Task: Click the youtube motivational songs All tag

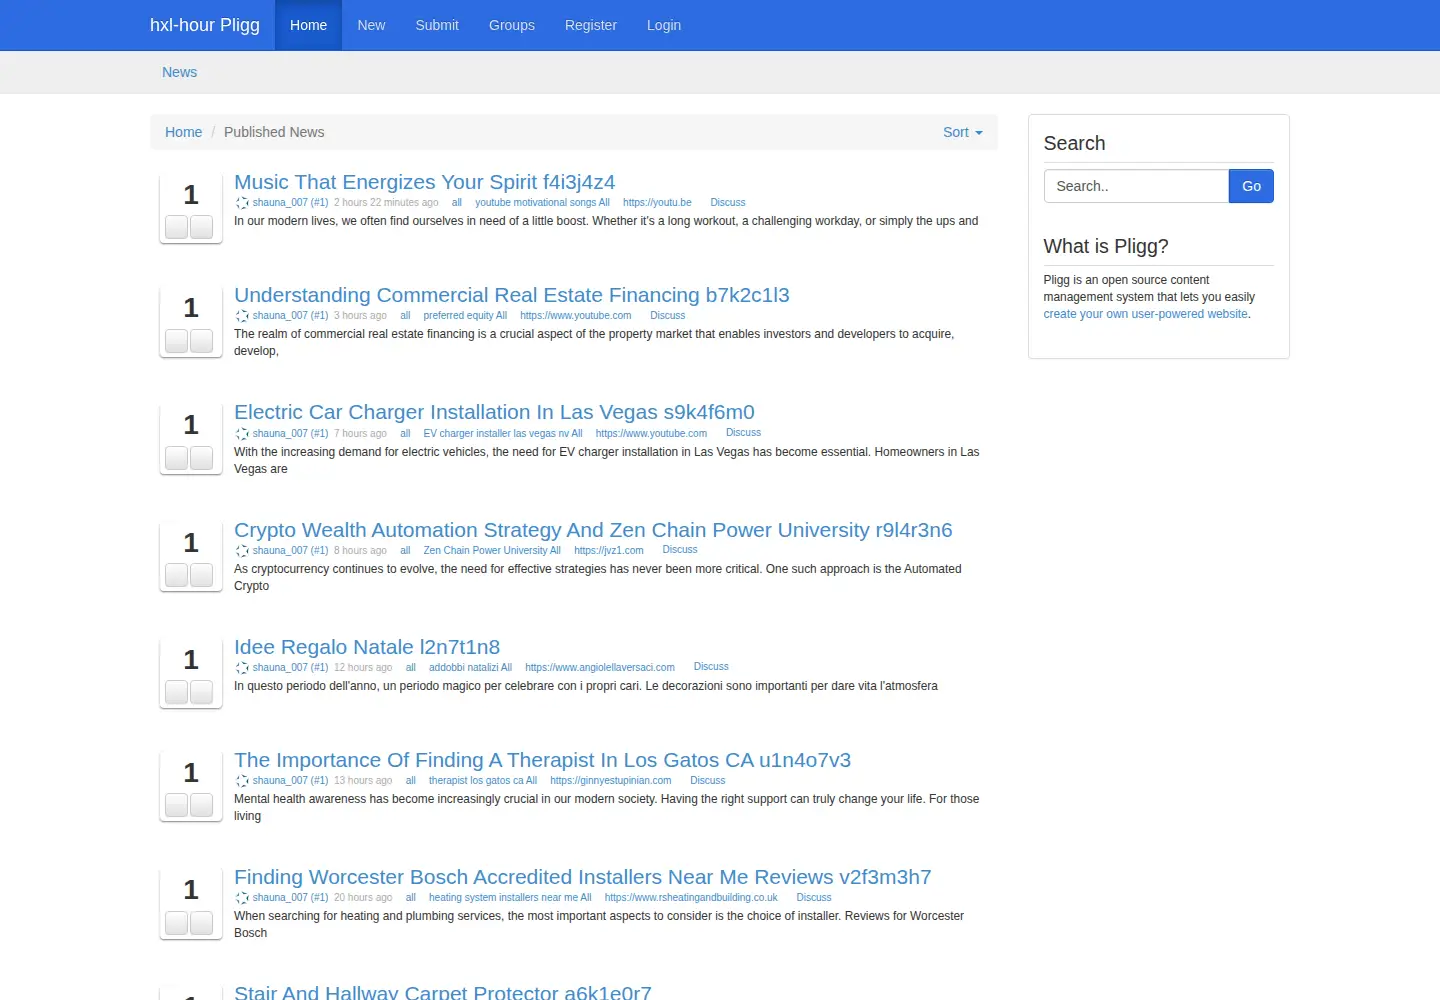Action: tap(542, 203)
